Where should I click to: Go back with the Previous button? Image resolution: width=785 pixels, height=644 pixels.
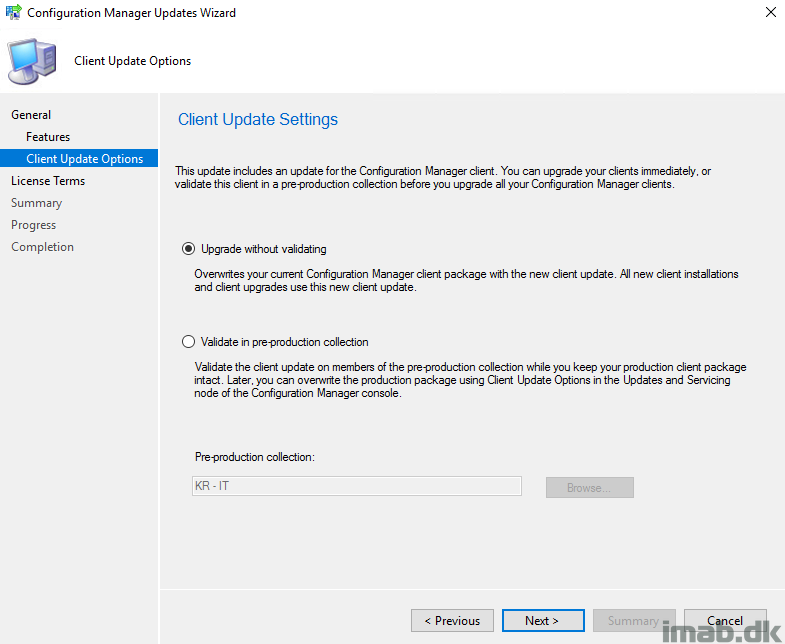coord(453,620)
